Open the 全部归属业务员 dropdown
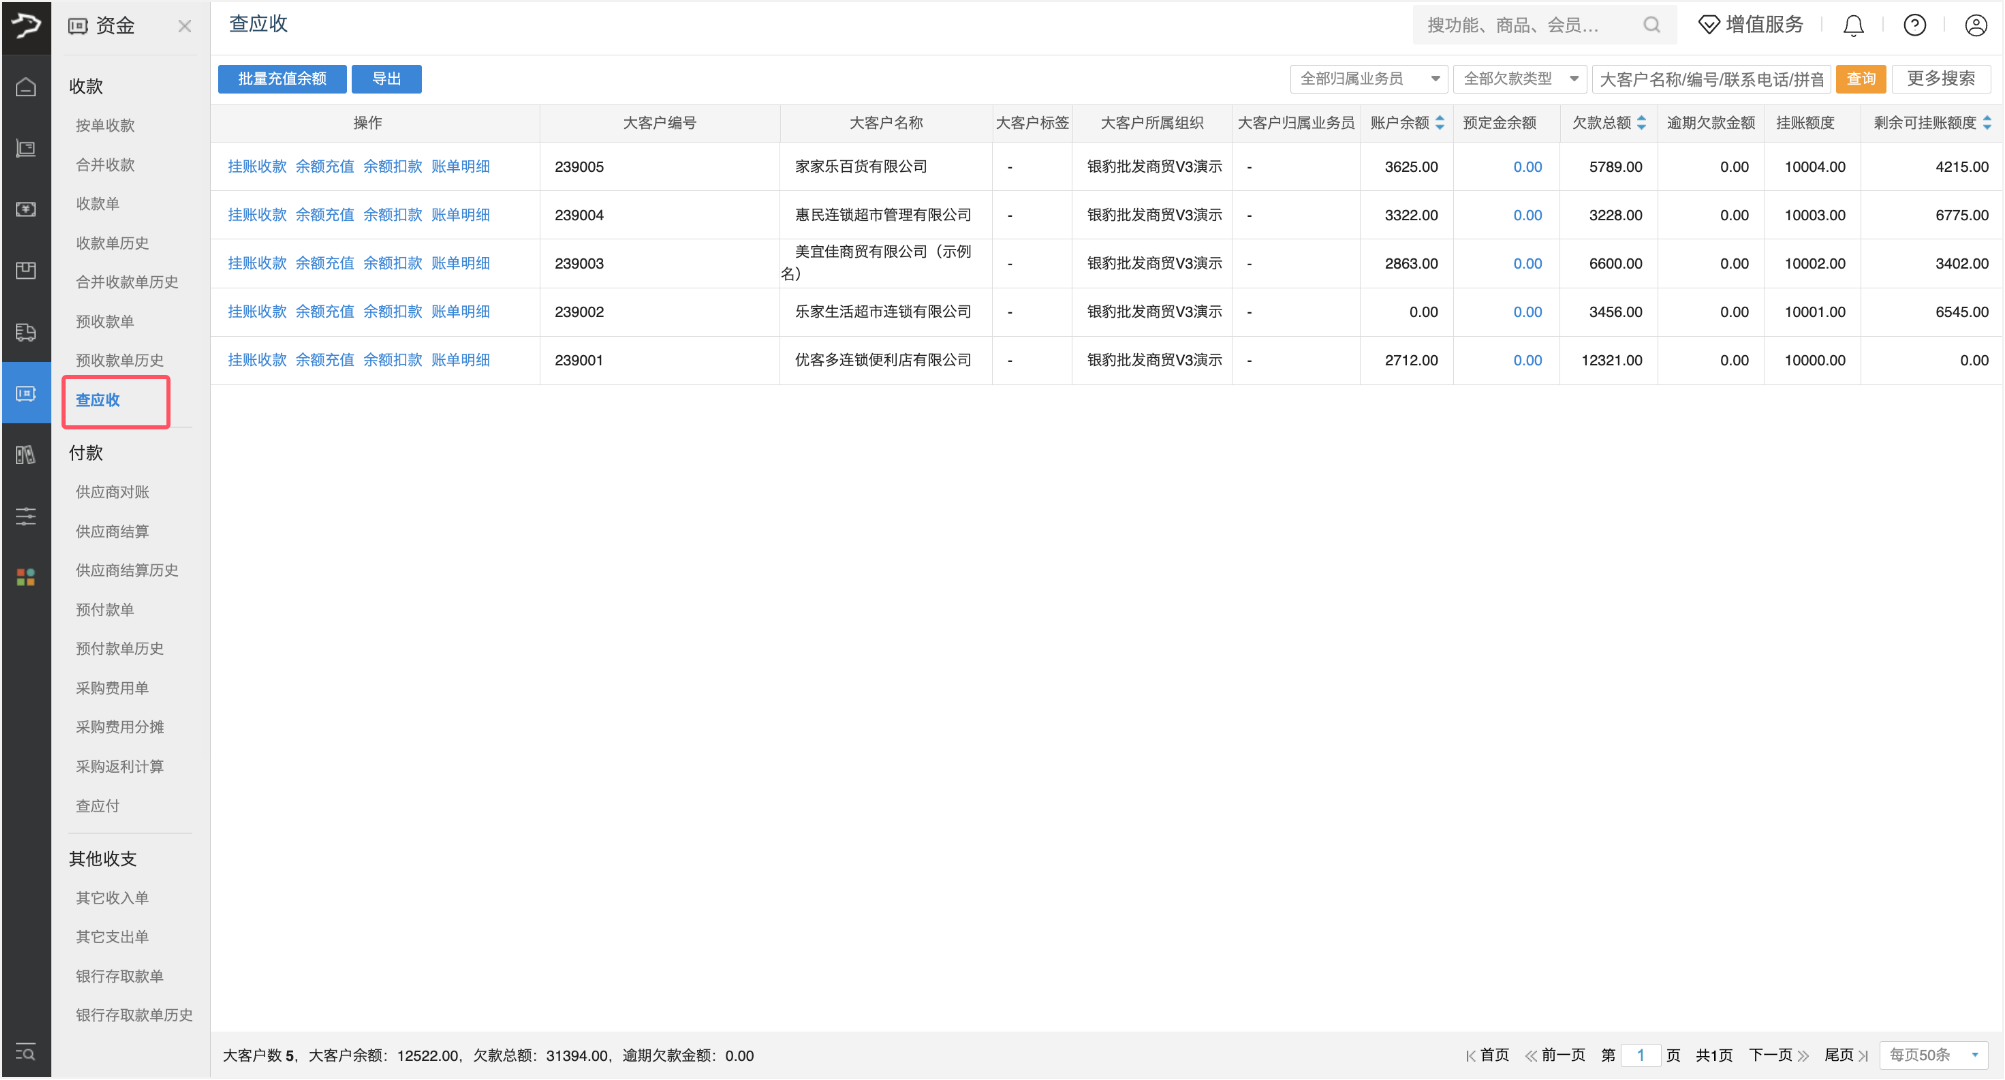This screenshot has height=1080, width=2005. point(1368,79)
